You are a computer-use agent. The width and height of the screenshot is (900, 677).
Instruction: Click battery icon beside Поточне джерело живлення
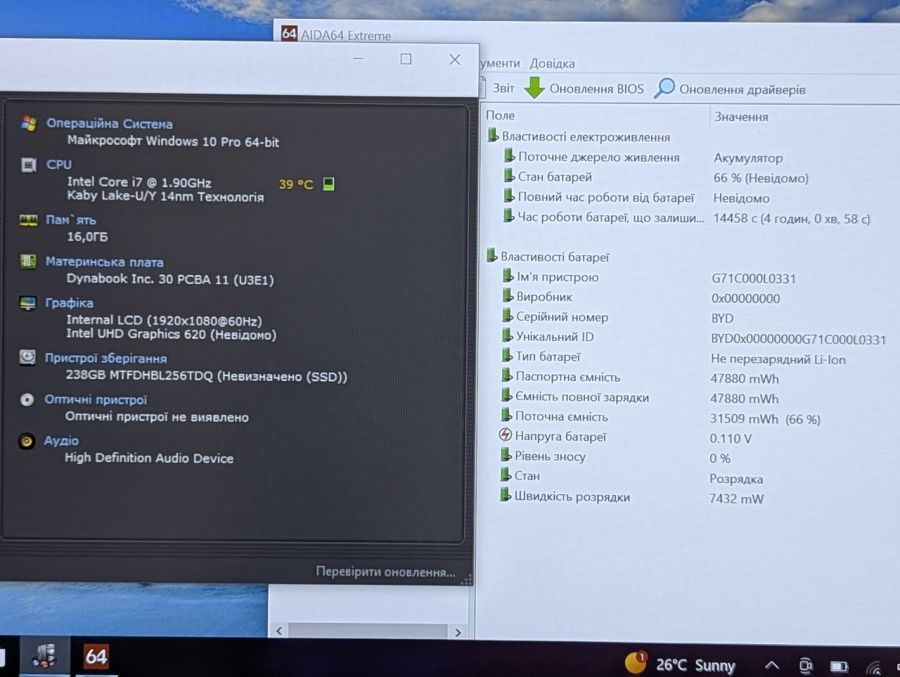(x=509, y=156)
